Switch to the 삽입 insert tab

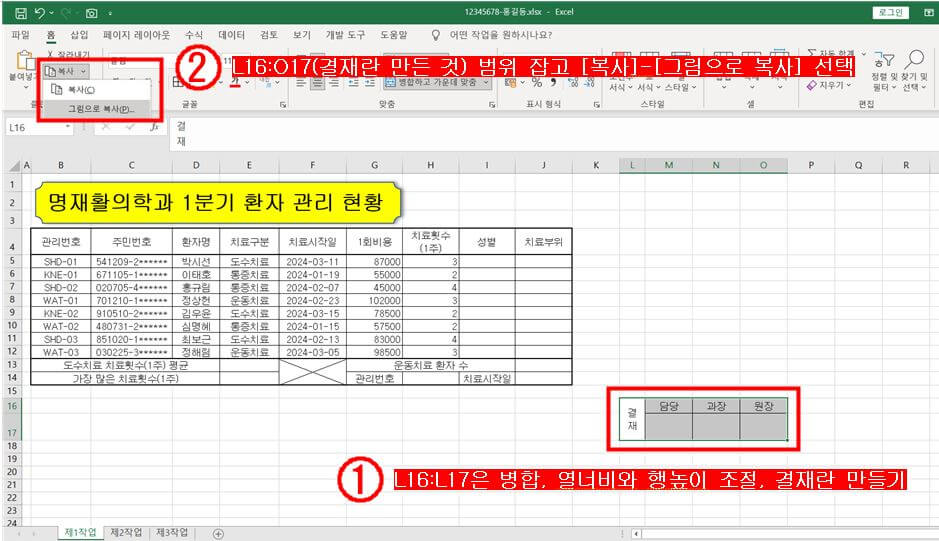coord(79,35)
